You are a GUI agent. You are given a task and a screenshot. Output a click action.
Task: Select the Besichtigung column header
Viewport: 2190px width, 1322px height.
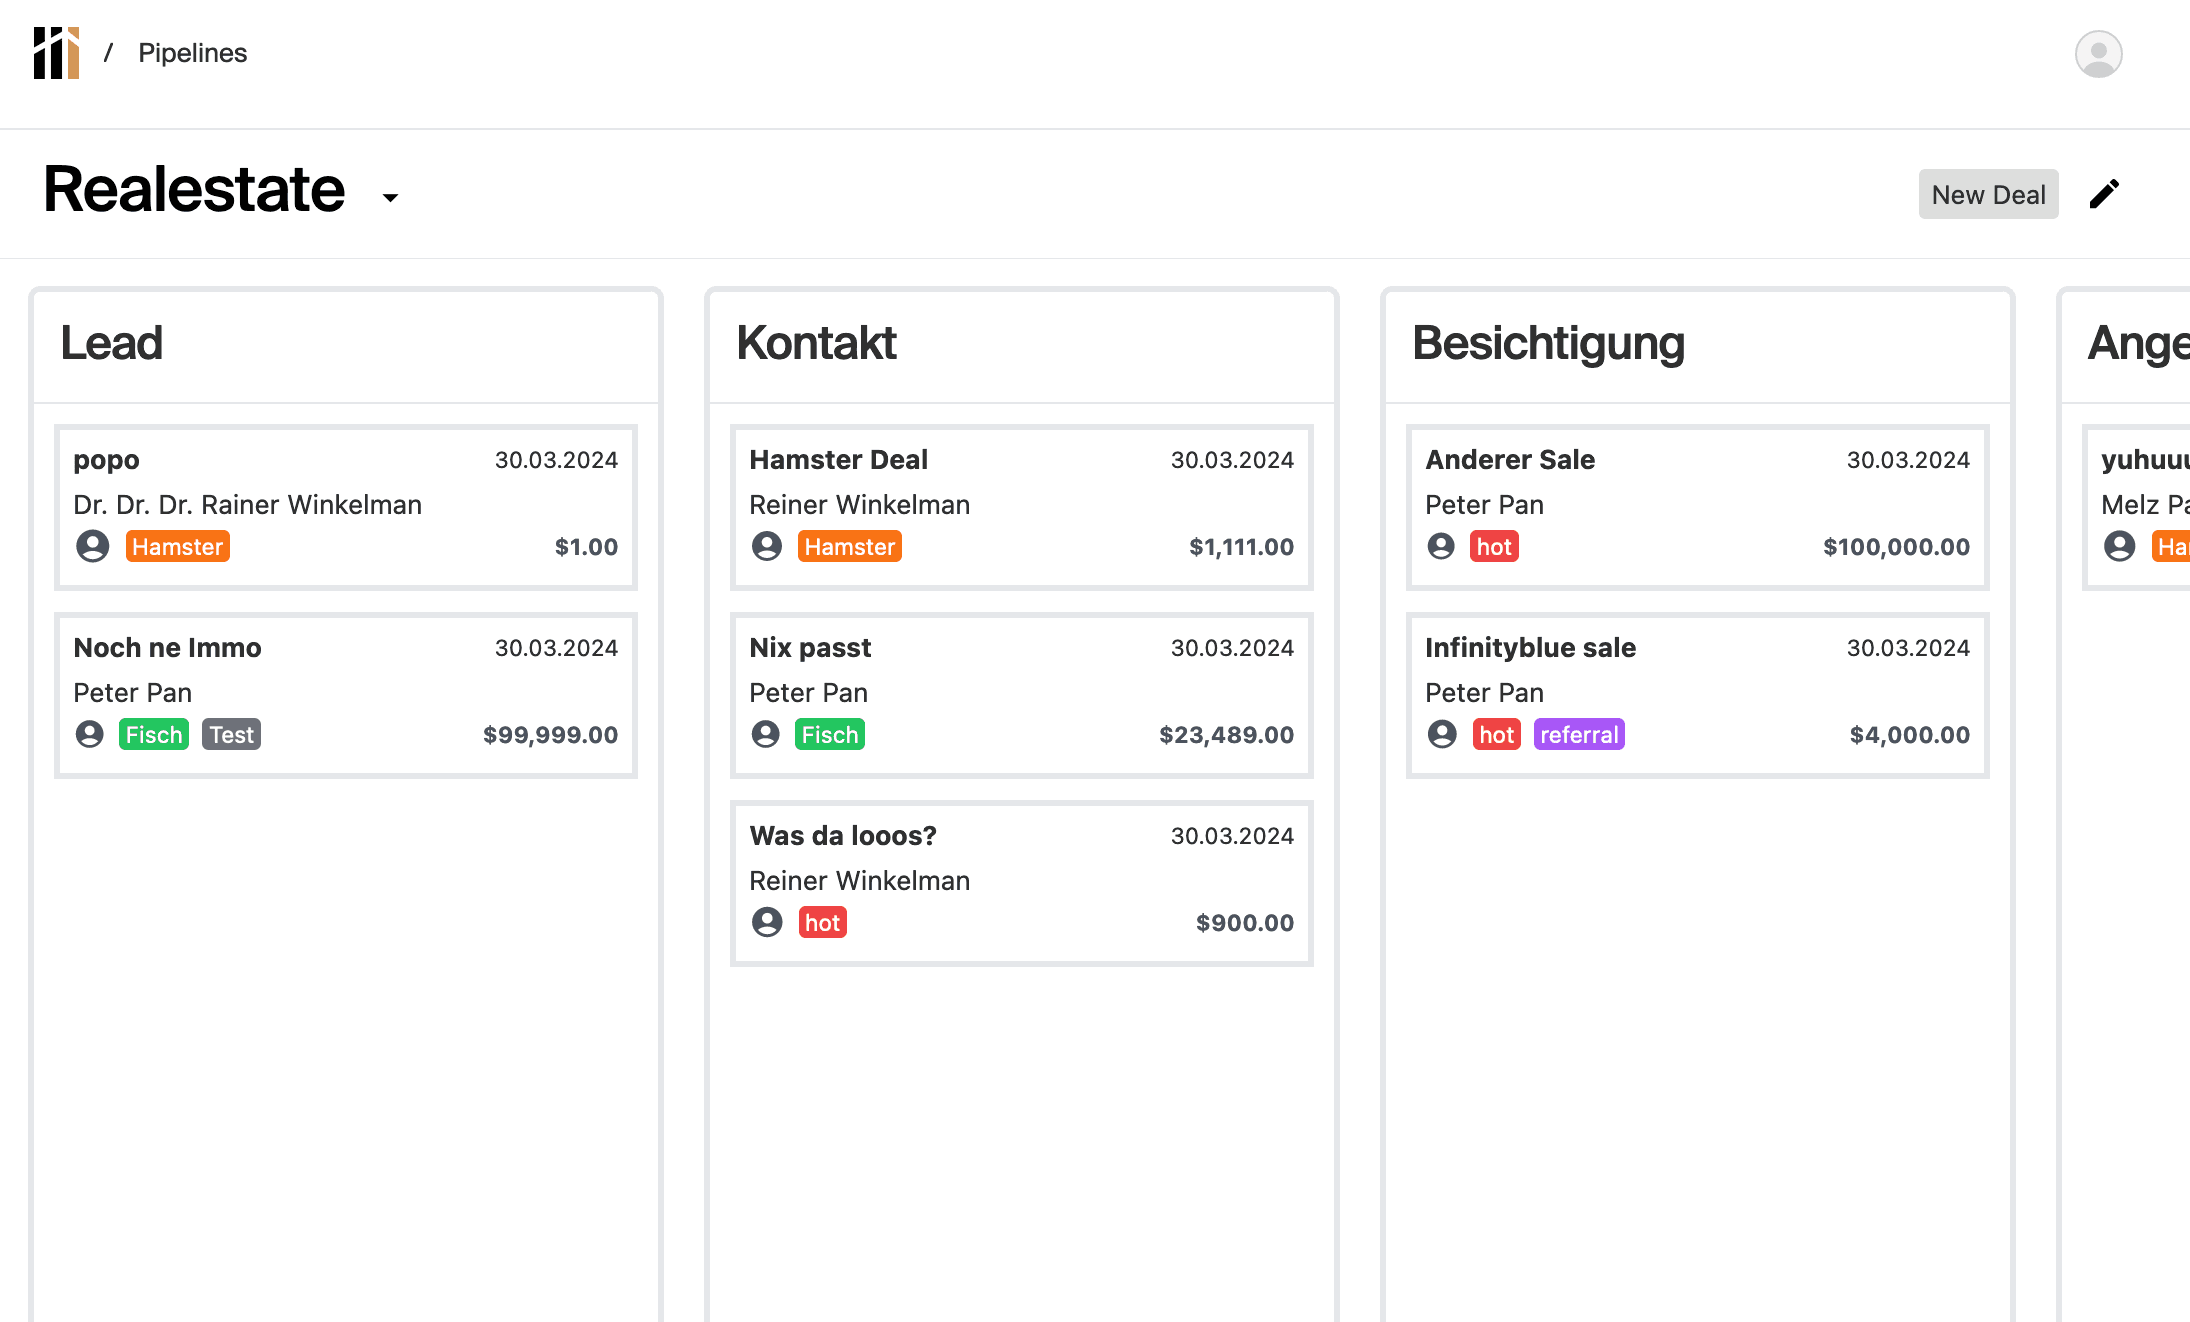click(x=1547, y=343)
